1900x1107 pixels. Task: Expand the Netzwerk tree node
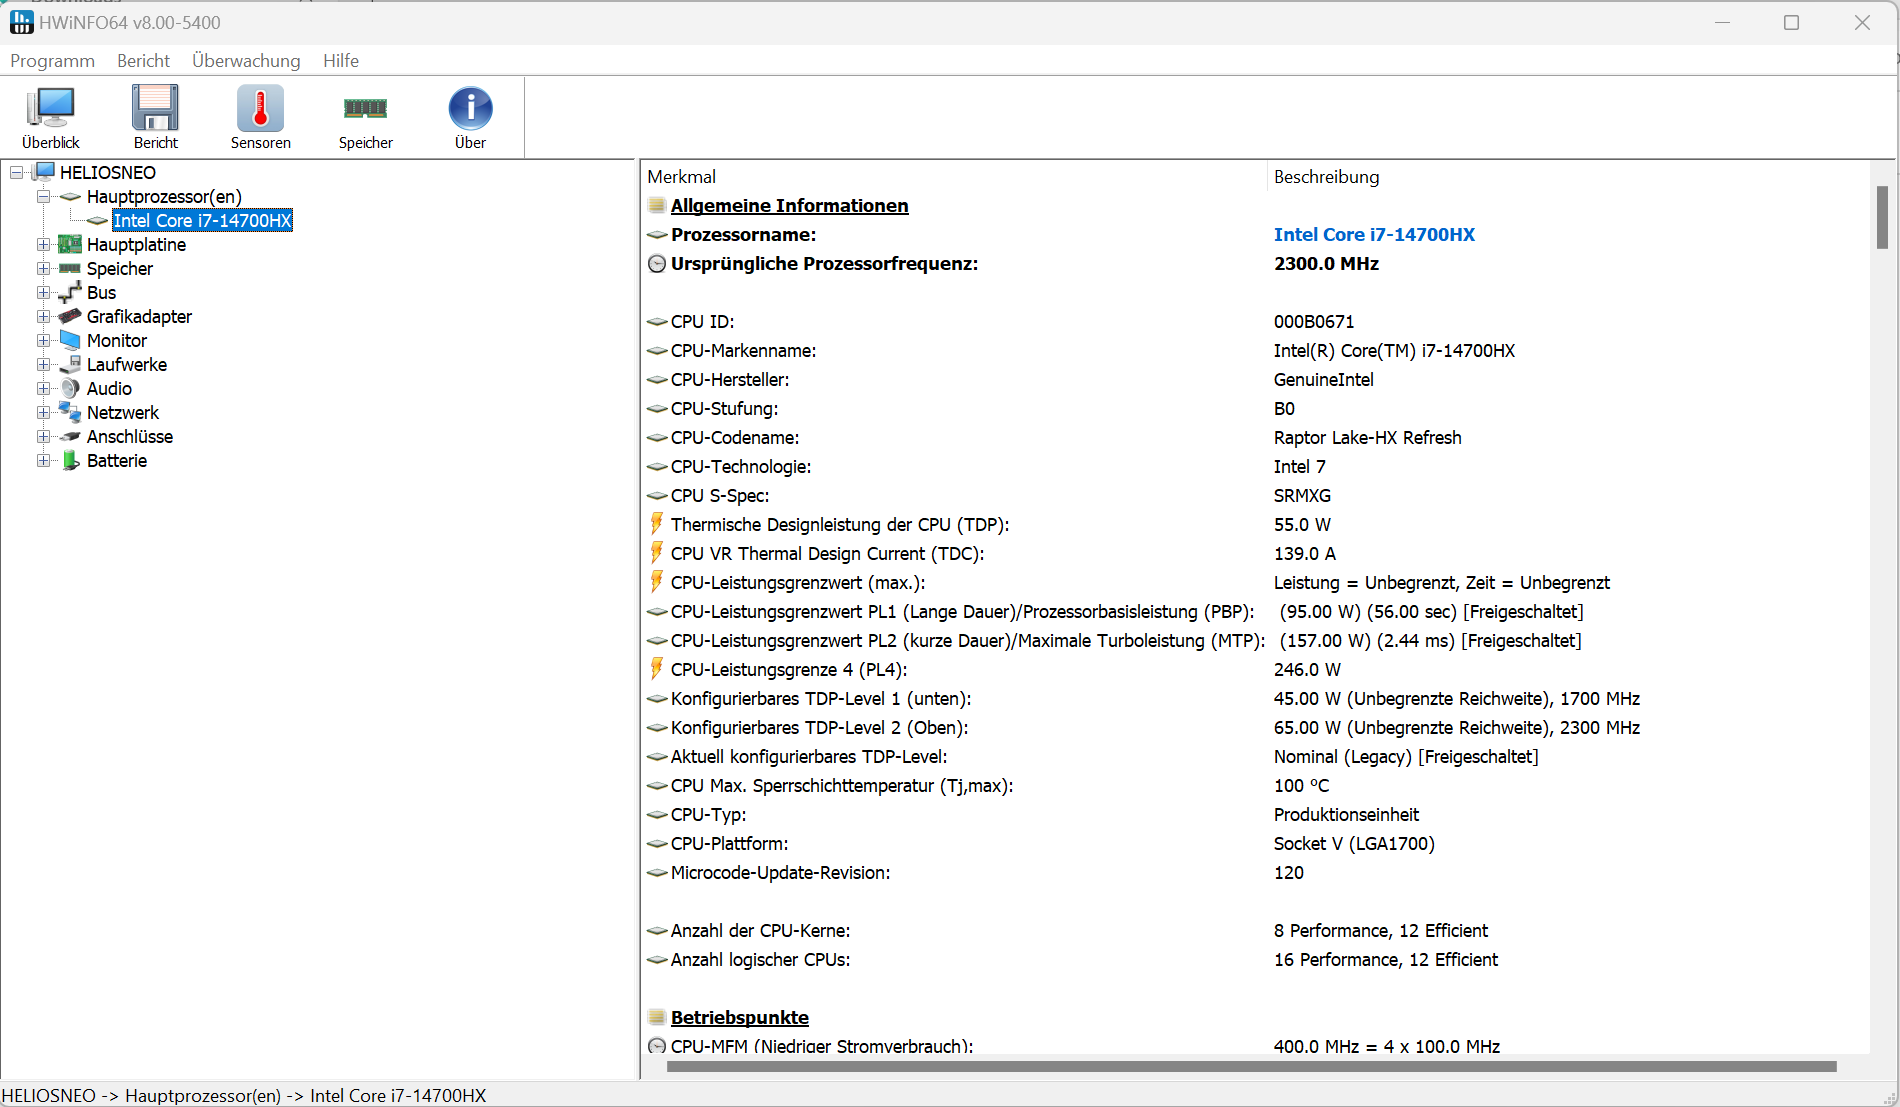pos(43,412)
